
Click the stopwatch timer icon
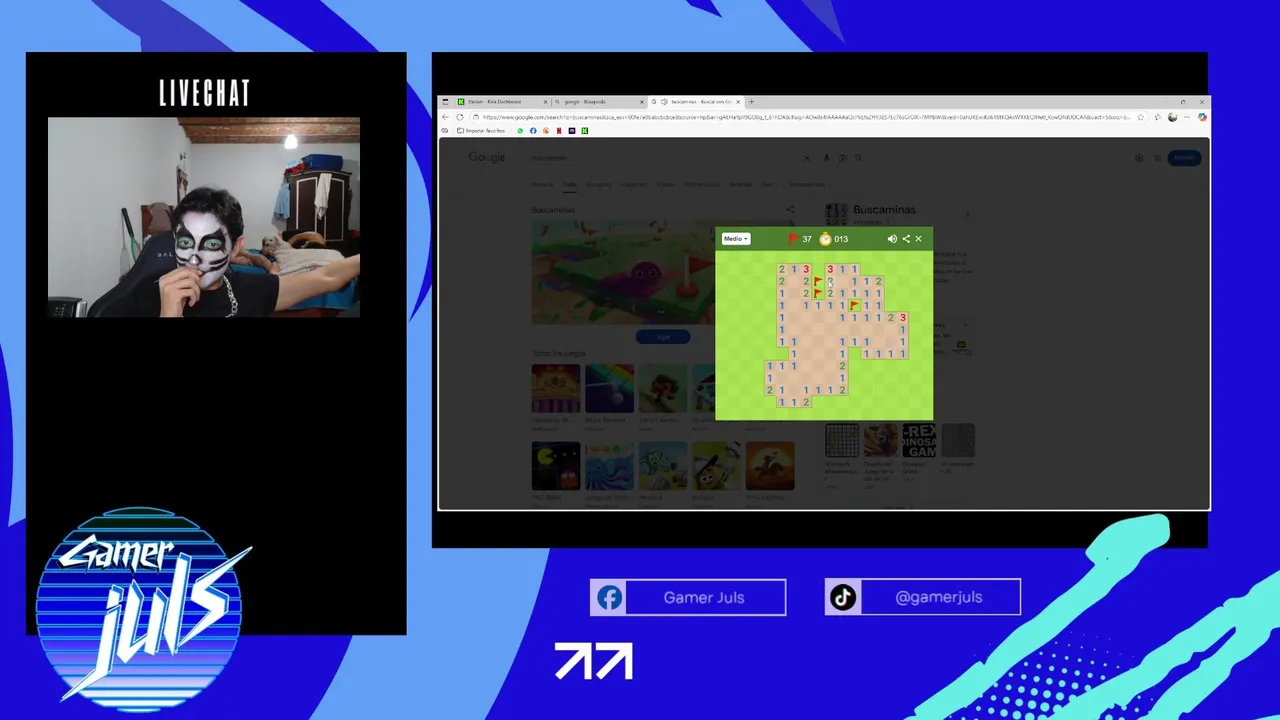(825, 239)
